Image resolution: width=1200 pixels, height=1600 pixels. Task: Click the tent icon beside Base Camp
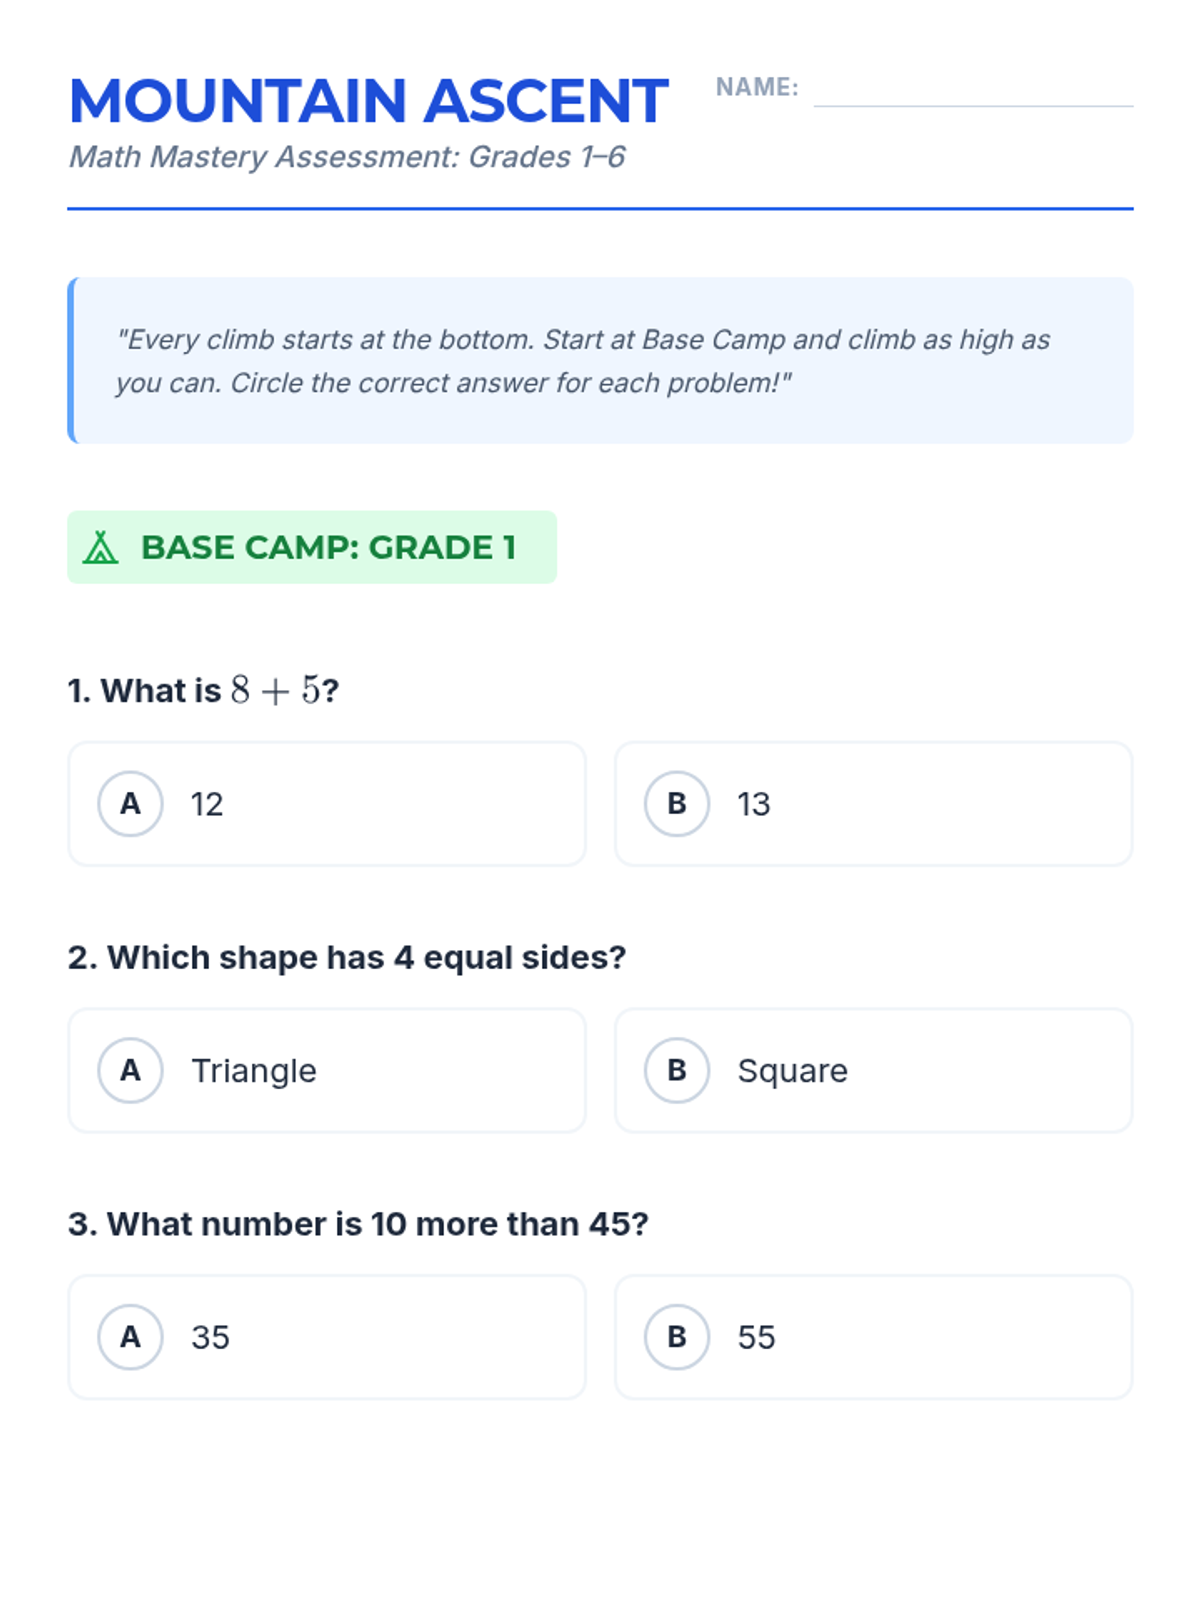100,548
